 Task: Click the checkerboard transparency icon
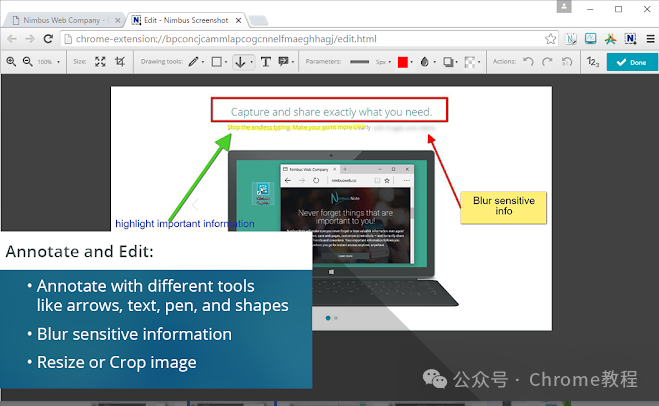[470, 62]
